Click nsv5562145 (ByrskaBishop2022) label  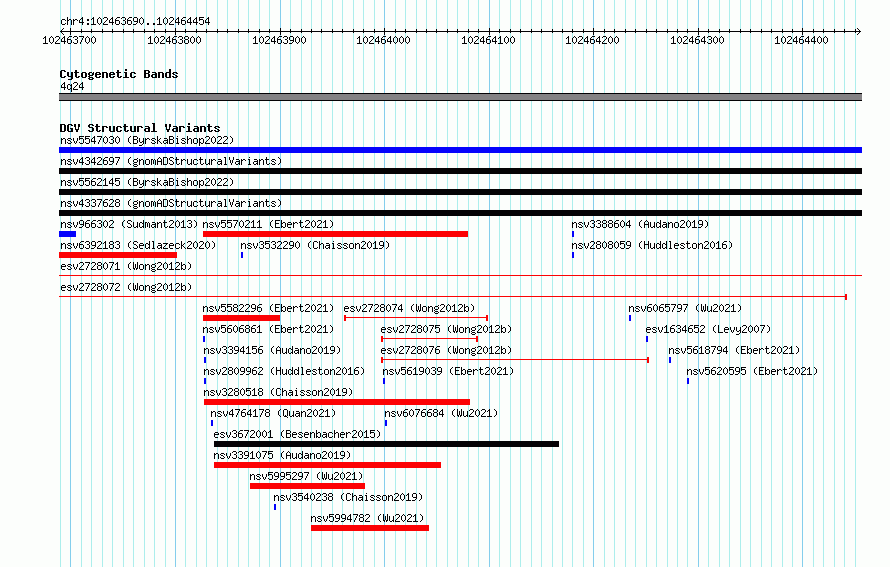tap(147, 182)
